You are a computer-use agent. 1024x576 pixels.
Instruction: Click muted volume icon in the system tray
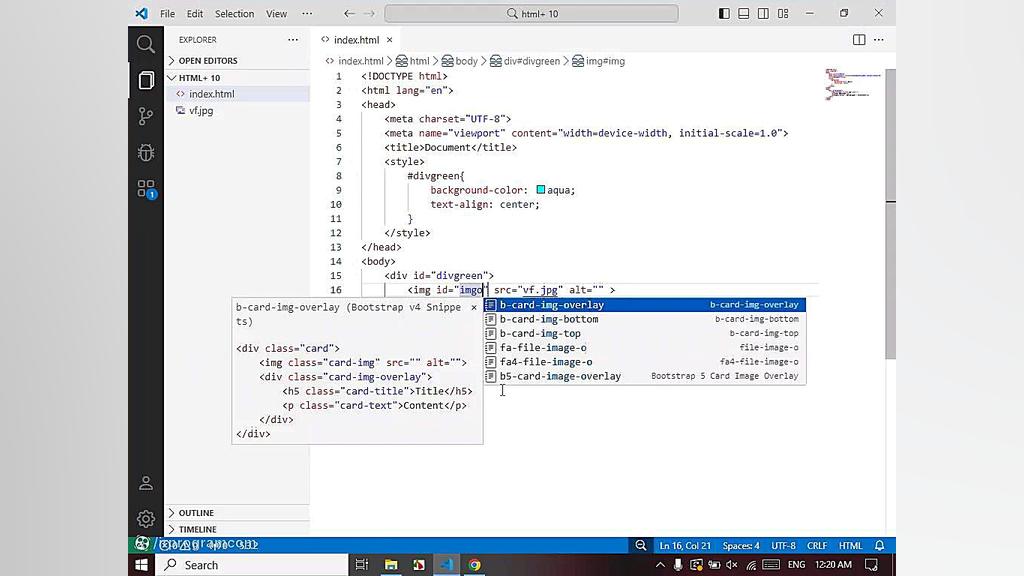732,565
